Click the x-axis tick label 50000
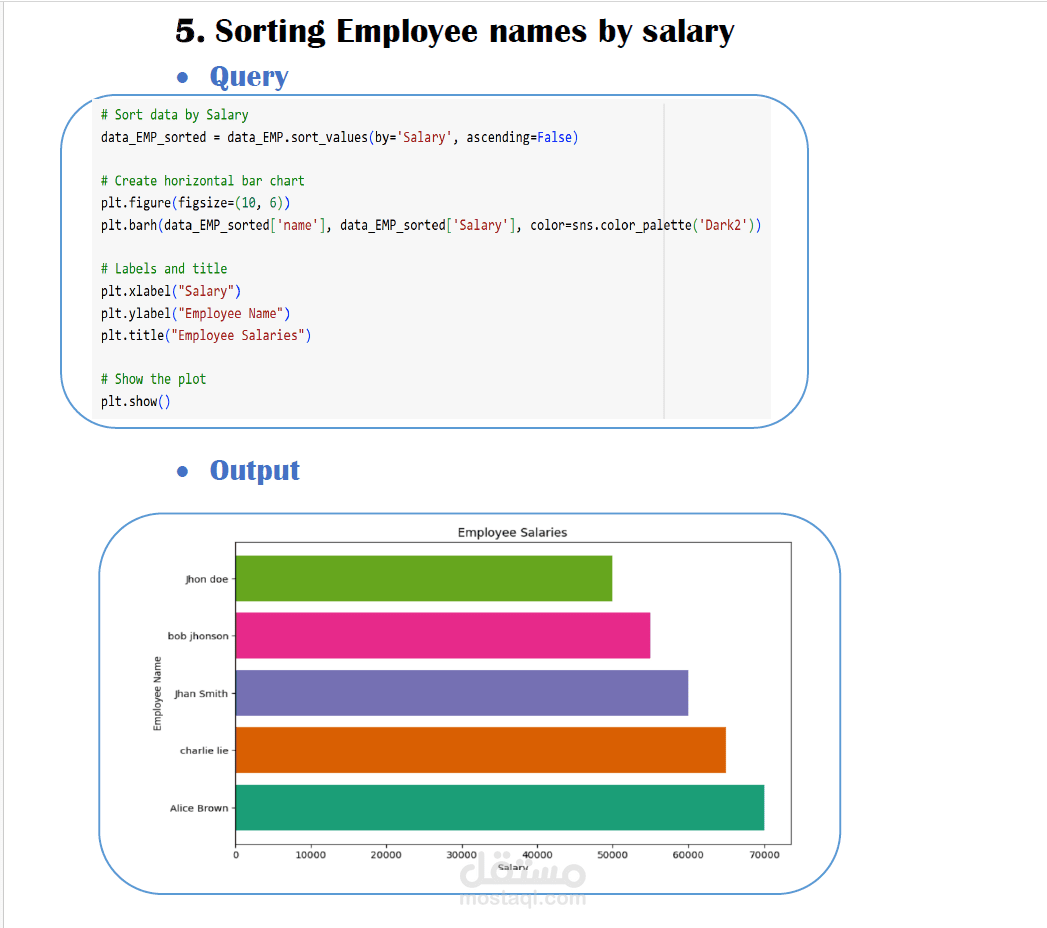This screenshot has width=1047, height=928. [612, 855]
